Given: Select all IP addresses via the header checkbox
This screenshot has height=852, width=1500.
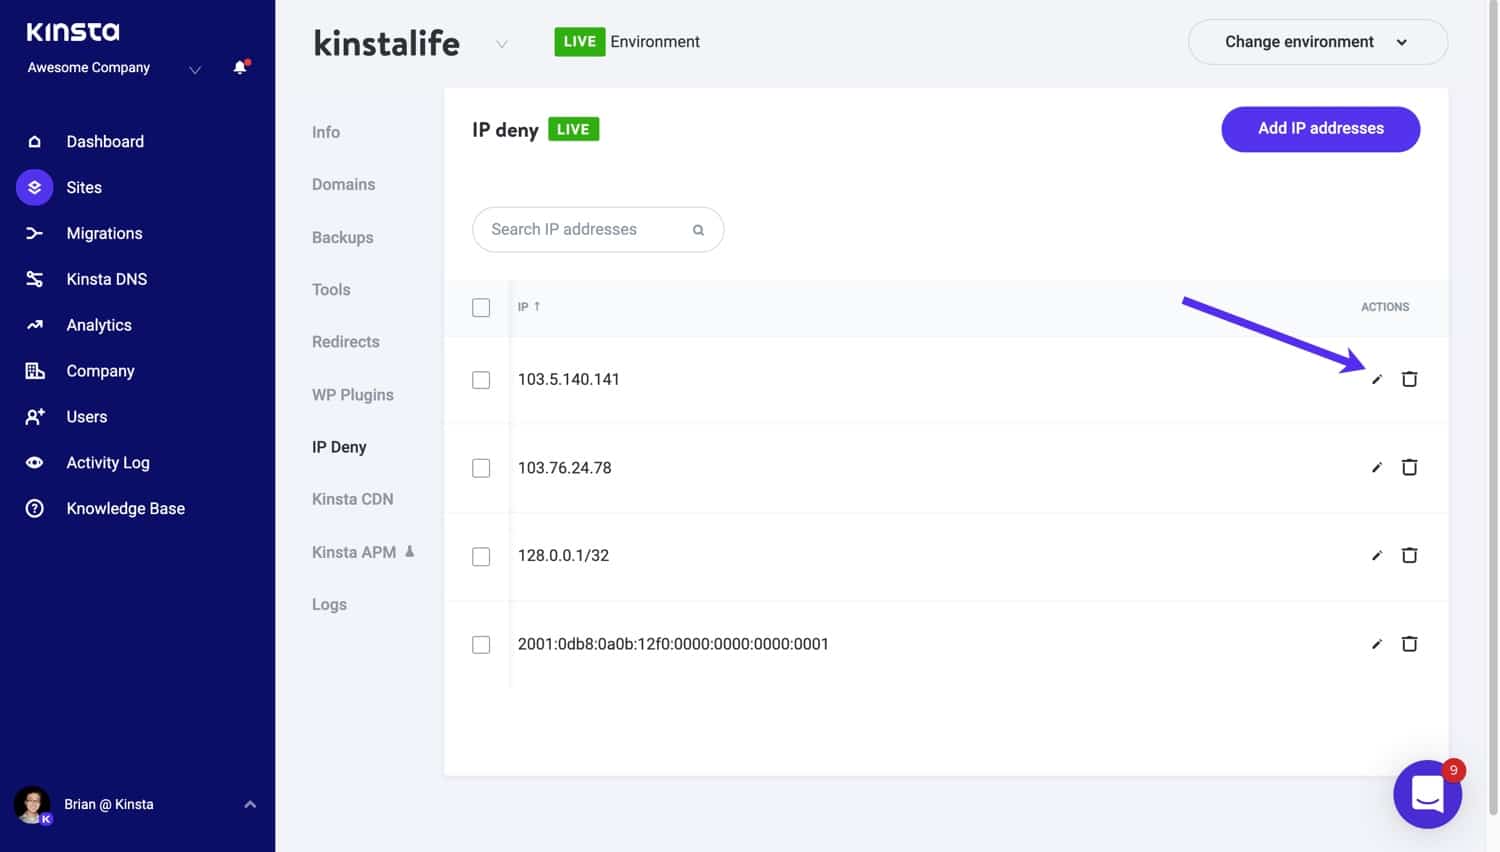Looking at the screenshot, I should coord(481,307).
